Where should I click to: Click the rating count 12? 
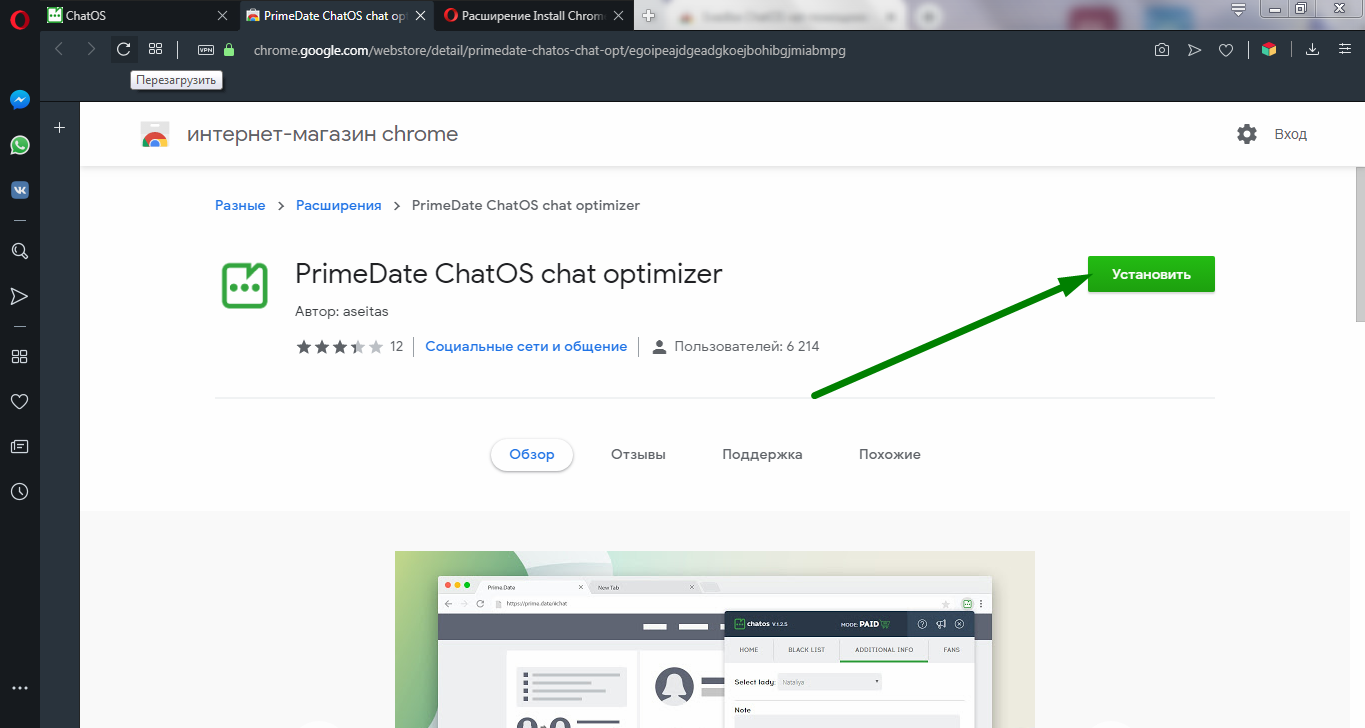[x=396, y=346]
